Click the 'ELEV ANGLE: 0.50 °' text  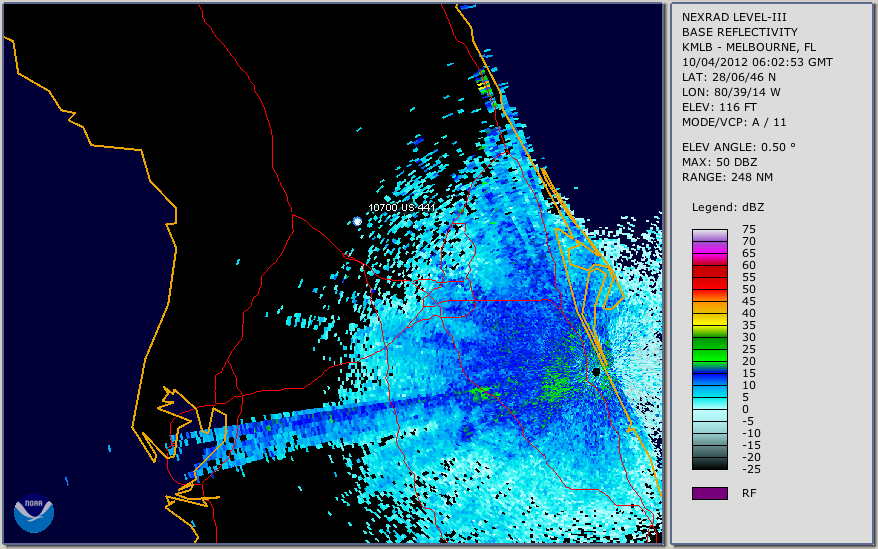click(739, 147)
